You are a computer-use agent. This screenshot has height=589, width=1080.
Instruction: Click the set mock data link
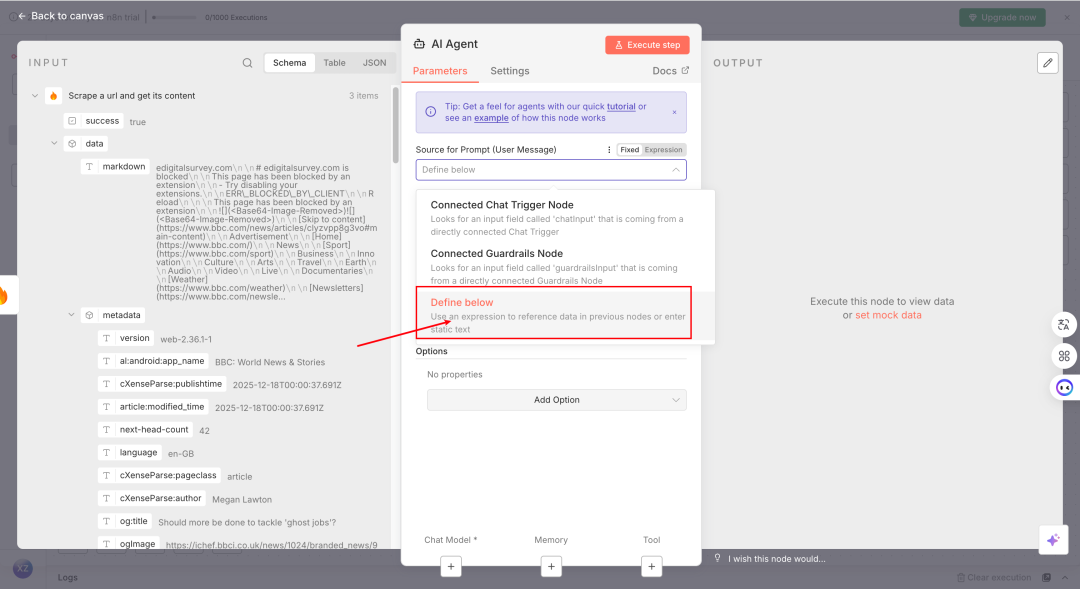click(x=888, y=315)
